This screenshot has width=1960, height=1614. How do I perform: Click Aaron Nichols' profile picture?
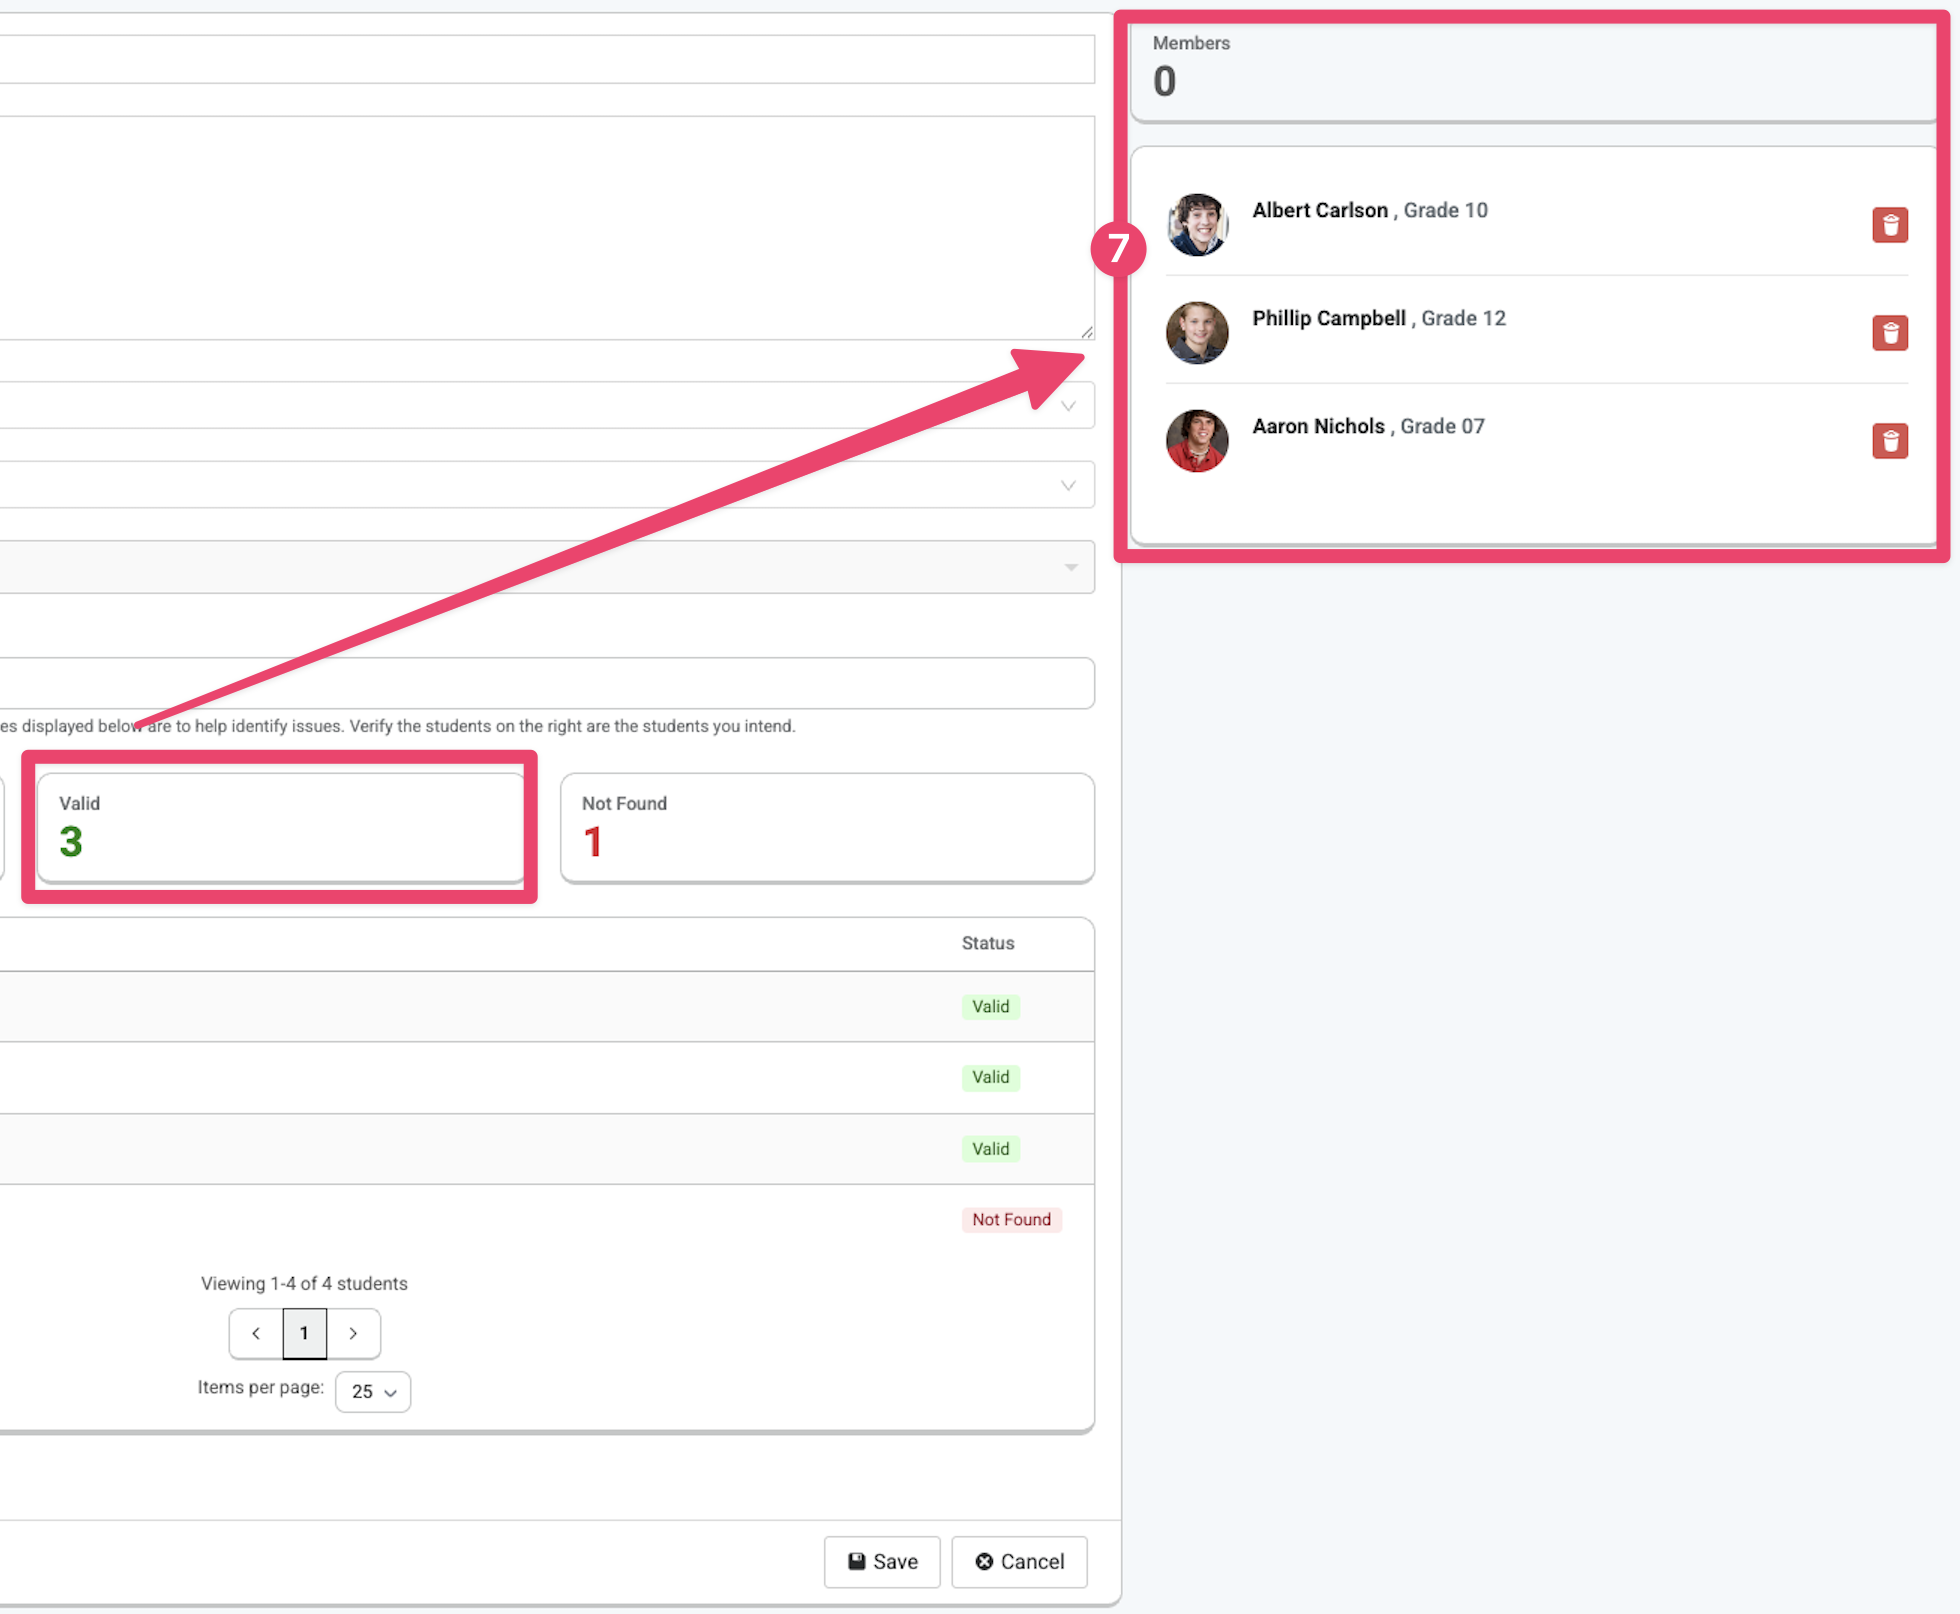1197,441
